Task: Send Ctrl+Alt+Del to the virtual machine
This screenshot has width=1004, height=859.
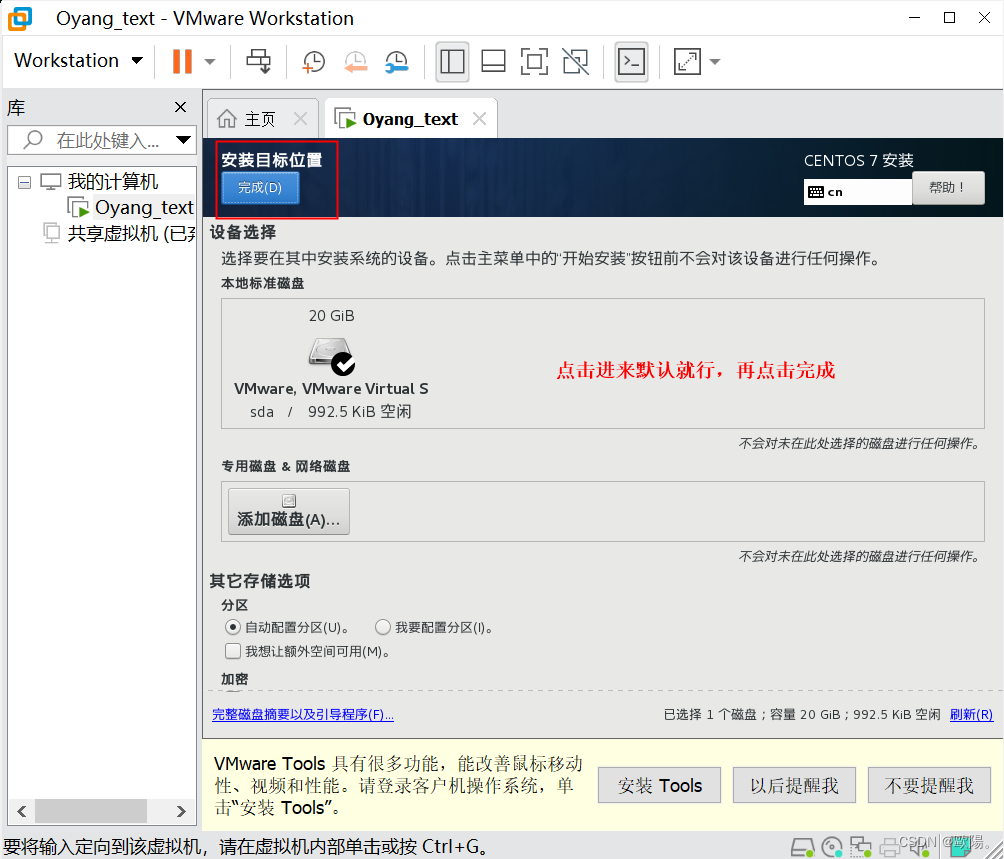Action: 259,61
